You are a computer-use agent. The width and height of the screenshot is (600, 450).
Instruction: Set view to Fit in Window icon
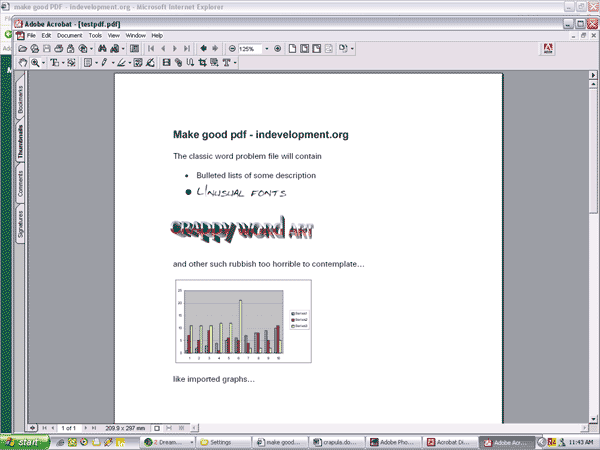(305, 49)
